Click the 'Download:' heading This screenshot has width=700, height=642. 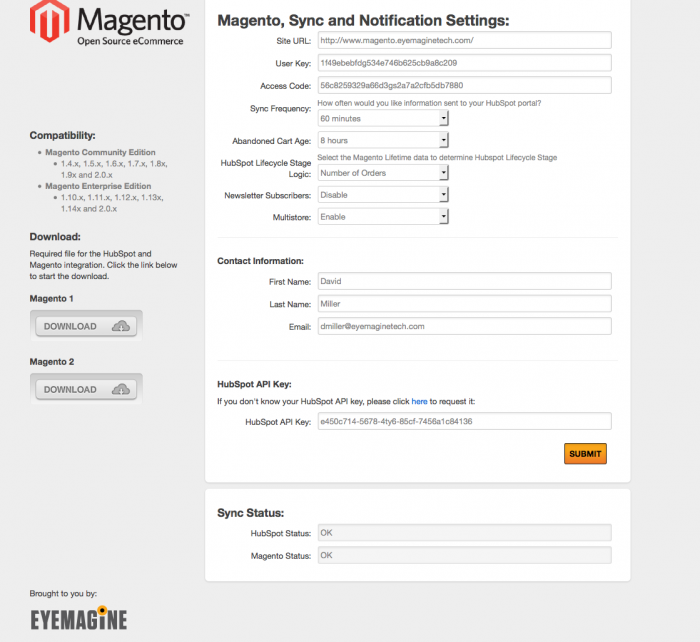pyautogui.click(x=55, y=237)
